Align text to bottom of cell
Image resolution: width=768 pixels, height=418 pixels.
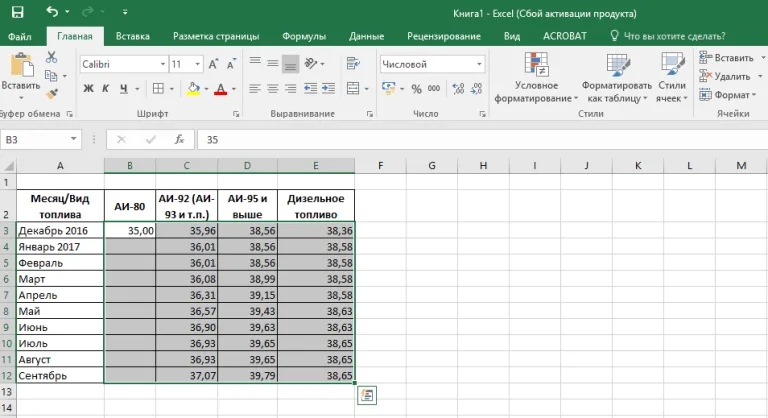290,64
